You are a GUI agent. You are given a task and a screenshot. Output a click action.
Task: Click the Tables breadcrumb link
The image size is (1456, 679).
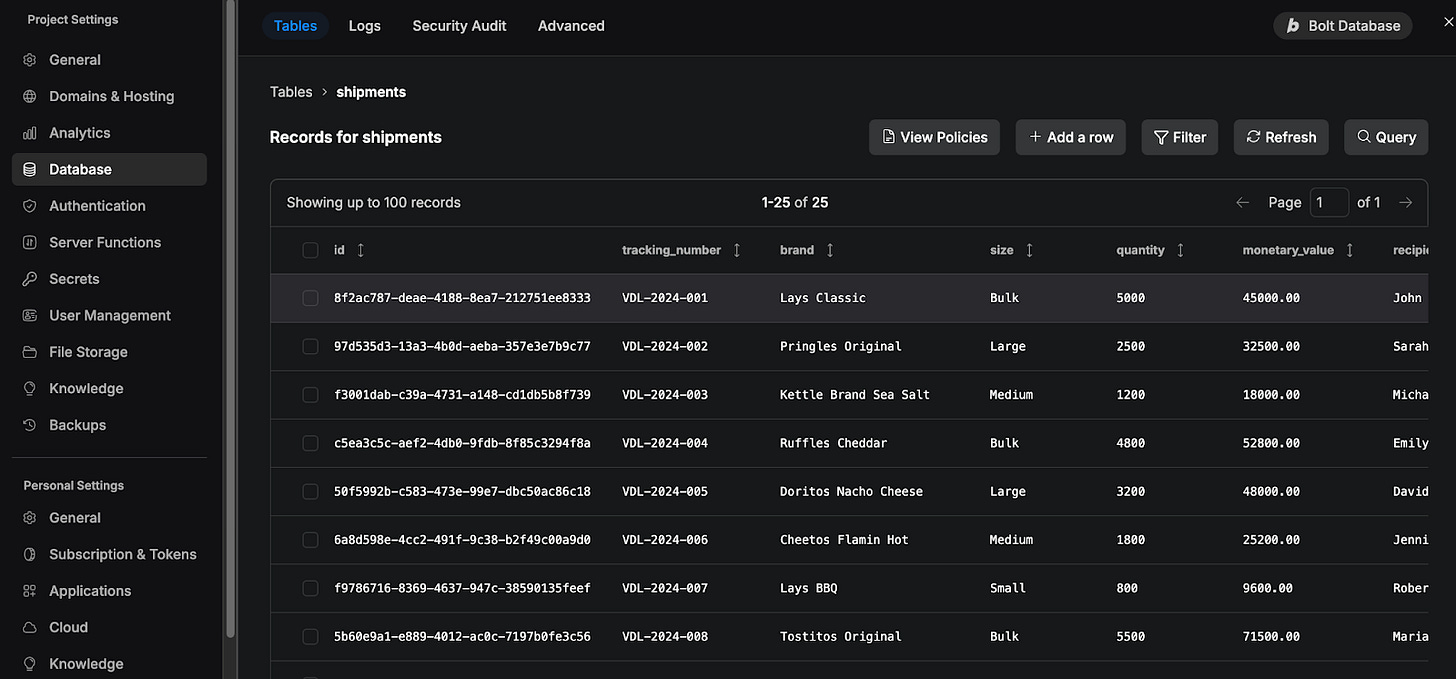tap(291, 92)
